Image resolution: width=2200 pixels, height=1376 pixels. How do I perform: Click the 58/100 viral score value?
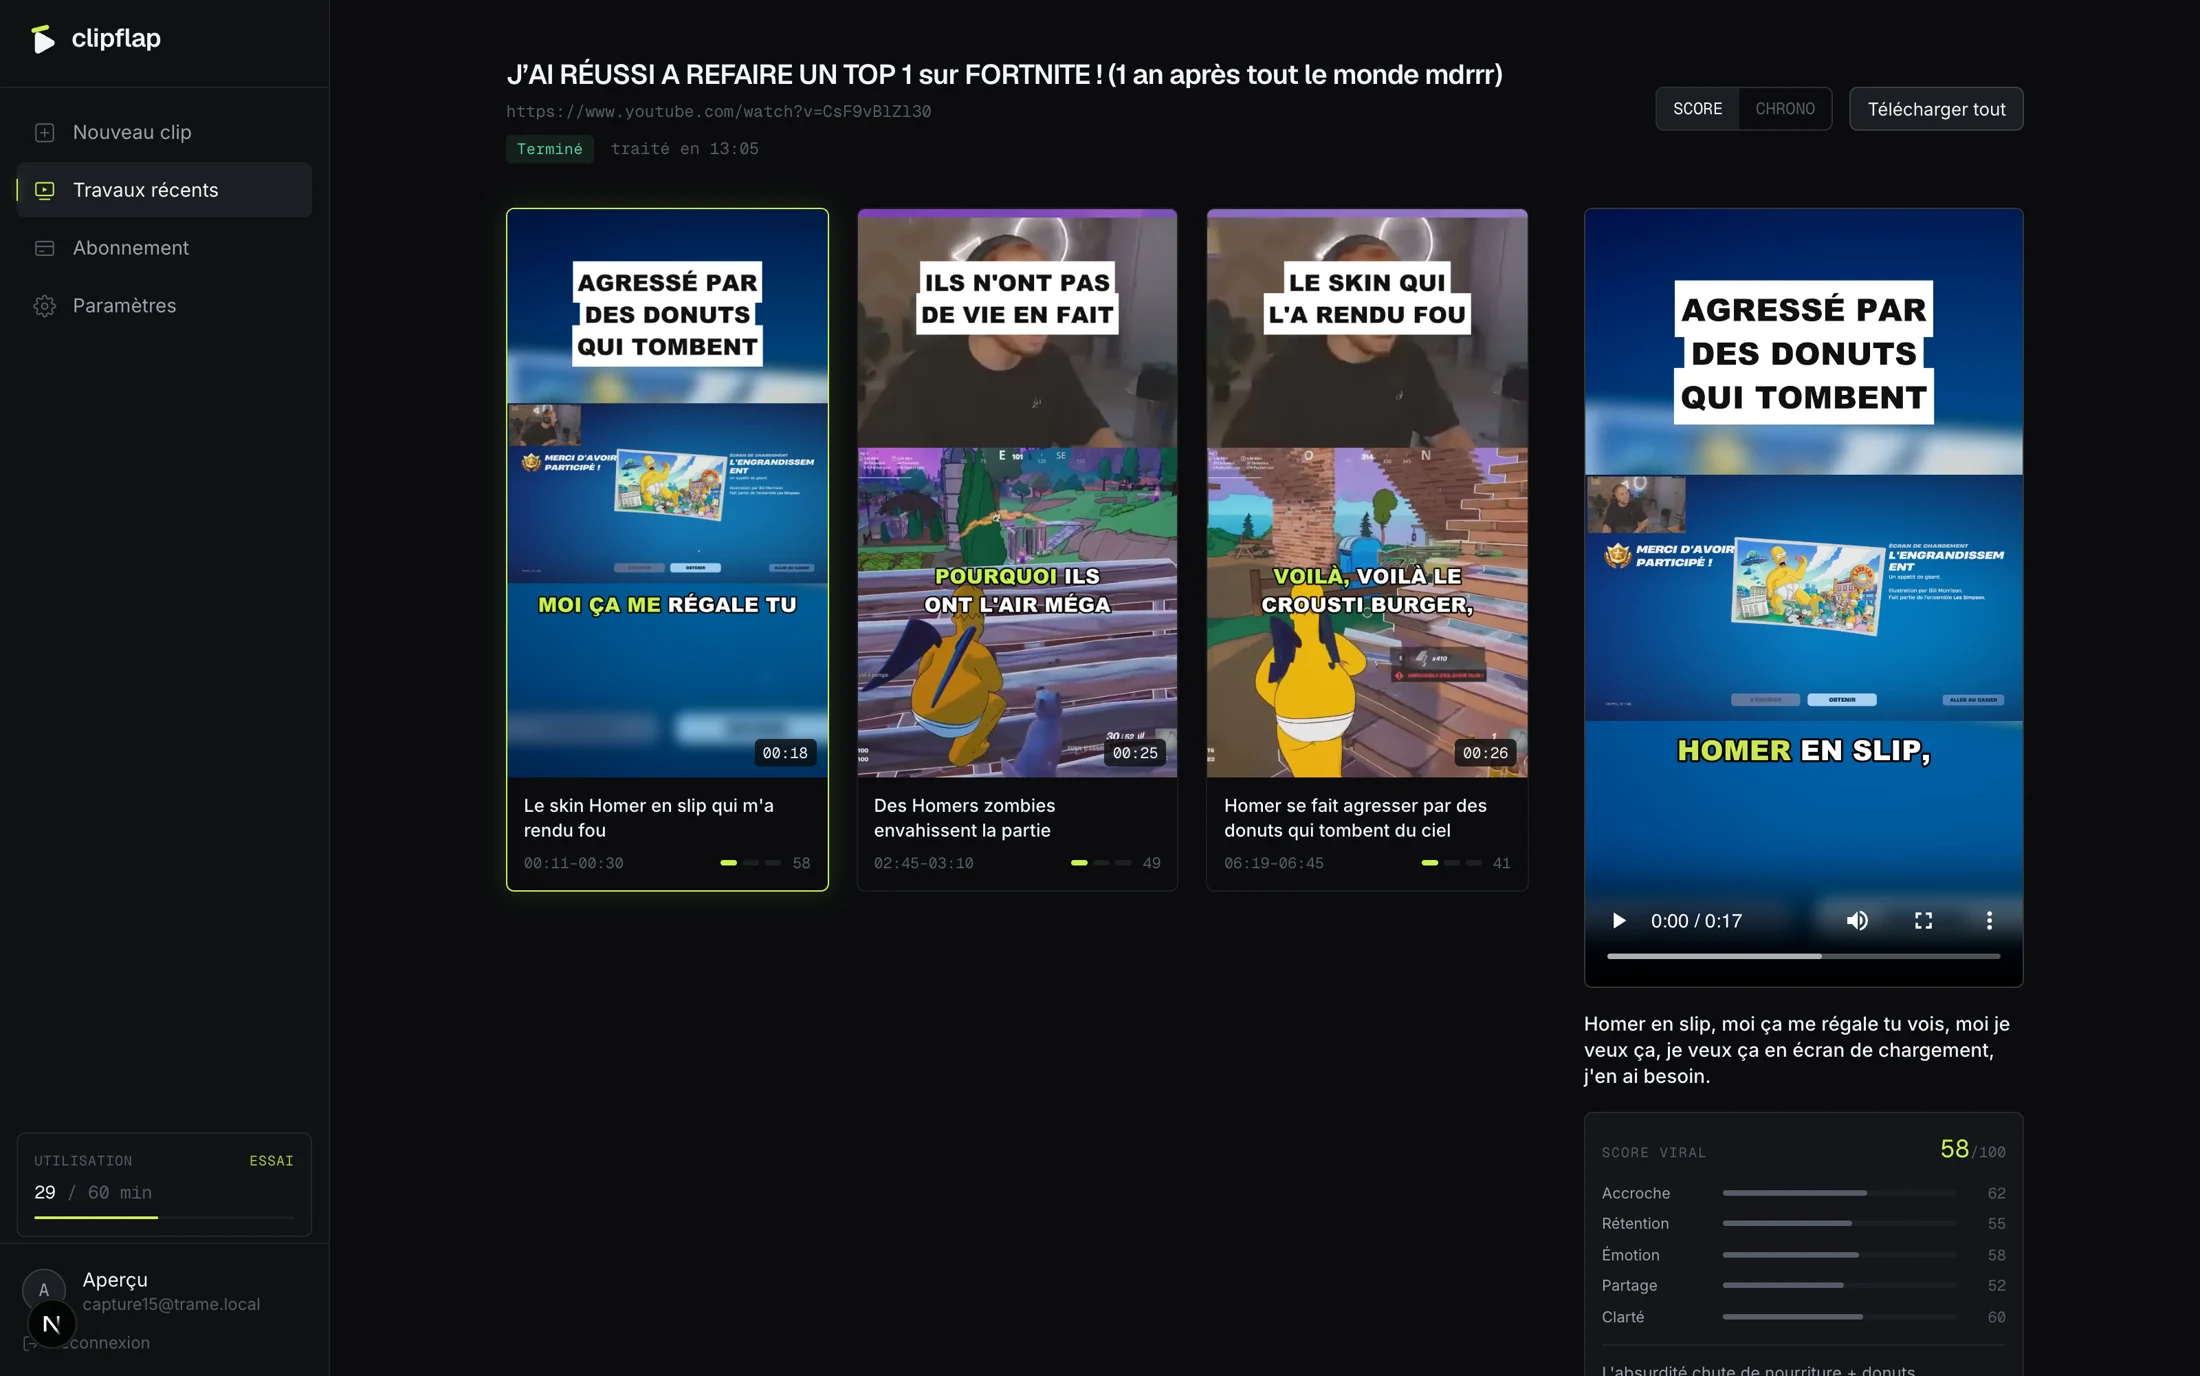pyautogui.click(x=1972, y=1150)
